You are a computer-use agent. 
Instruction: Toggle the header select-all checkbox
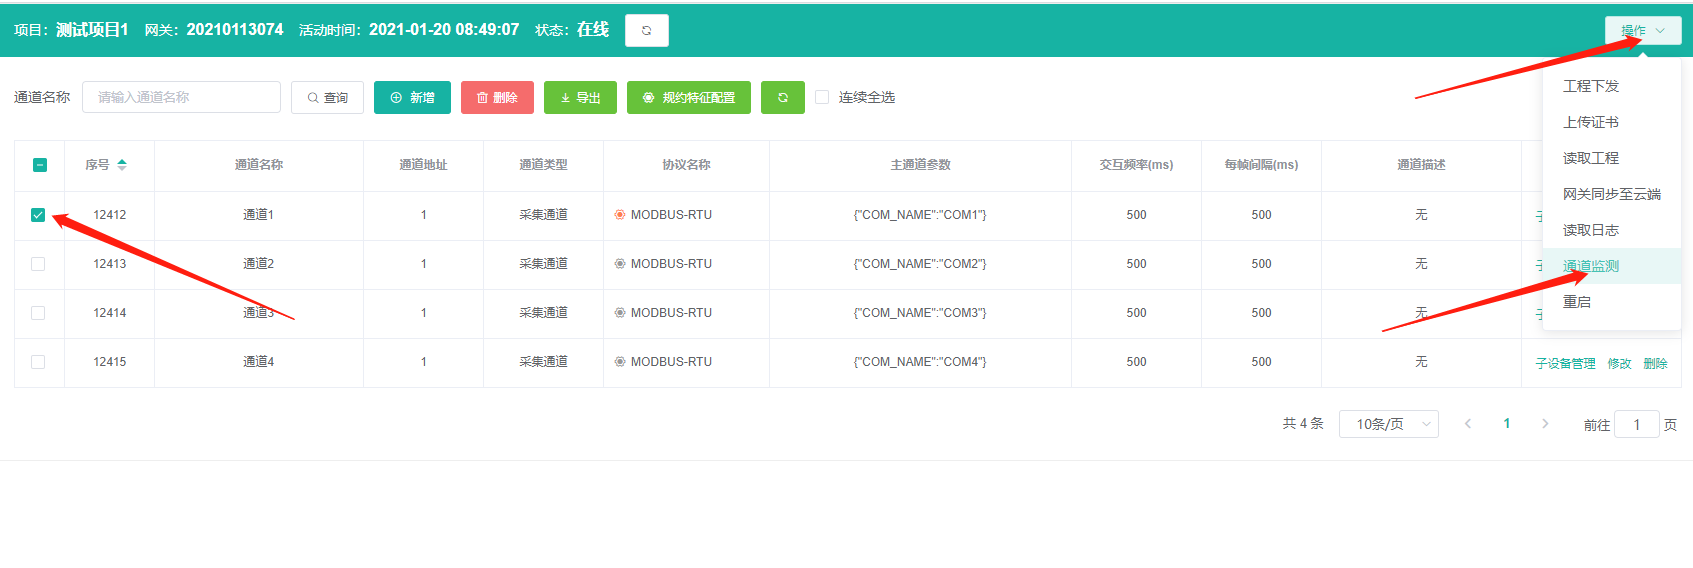(x=40, y=165)
